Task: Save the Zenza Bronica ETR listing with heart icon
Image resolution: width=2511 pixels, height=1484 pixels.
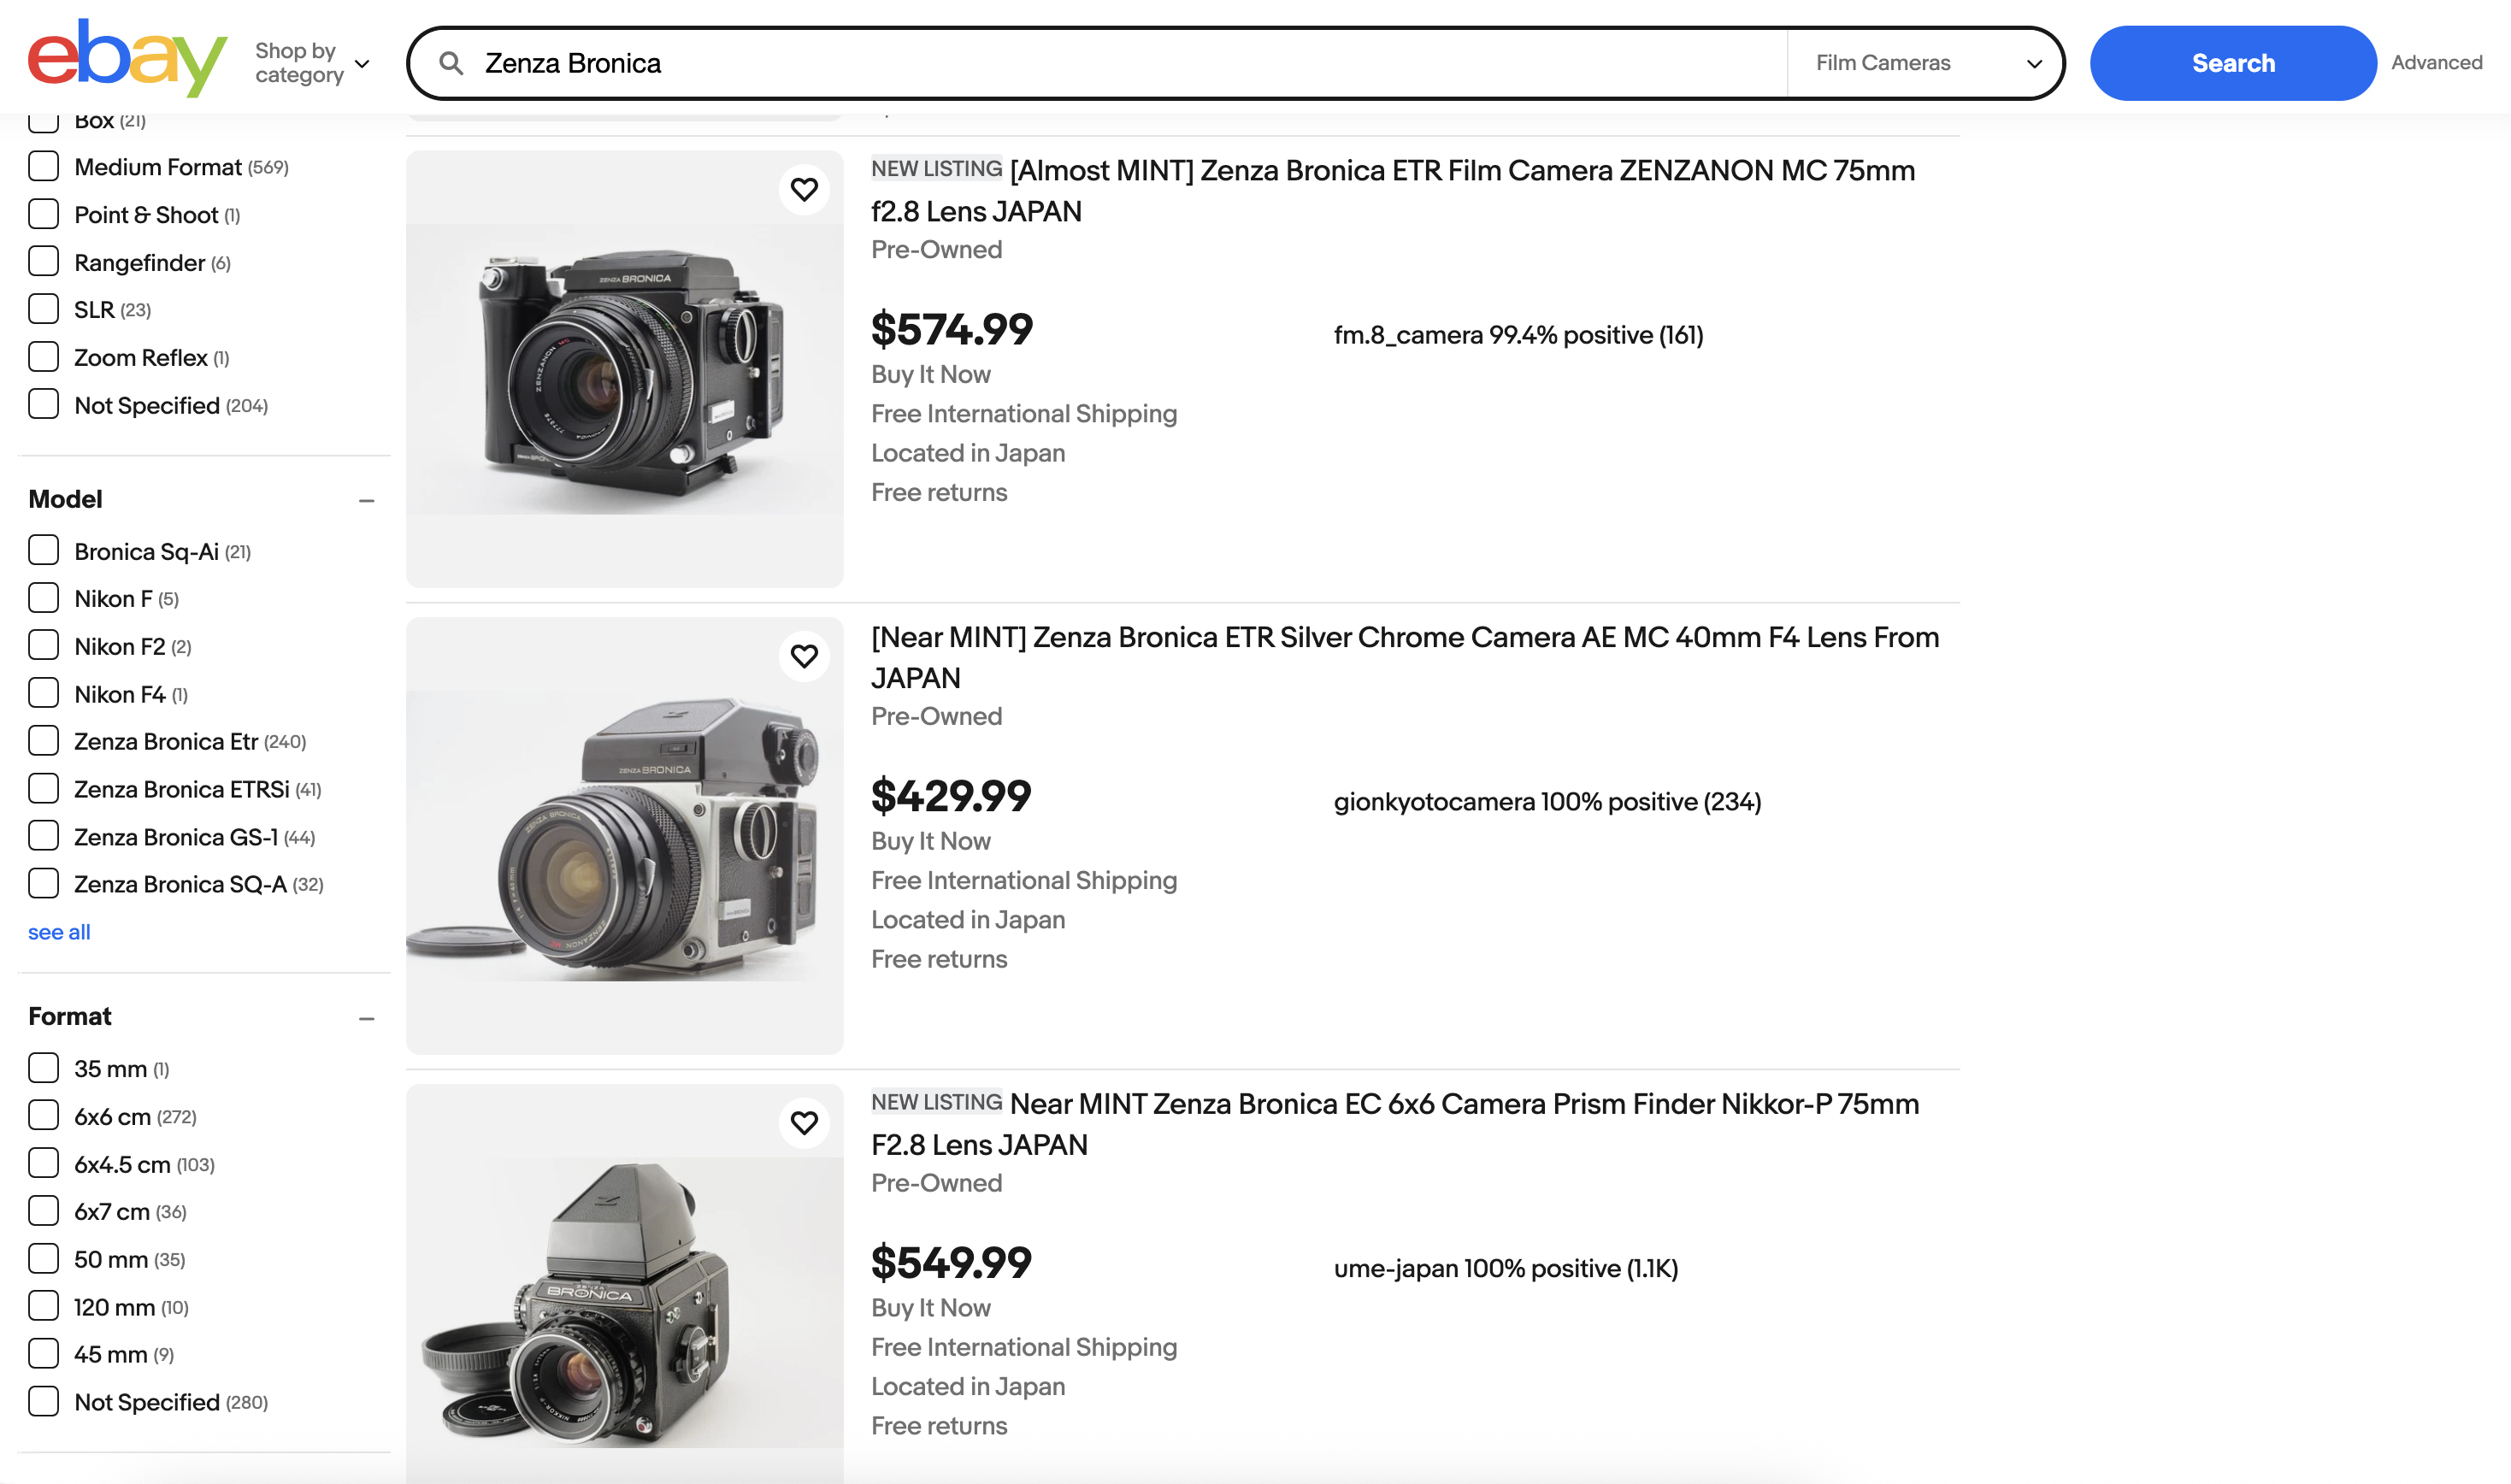Action: click(804, 188)
